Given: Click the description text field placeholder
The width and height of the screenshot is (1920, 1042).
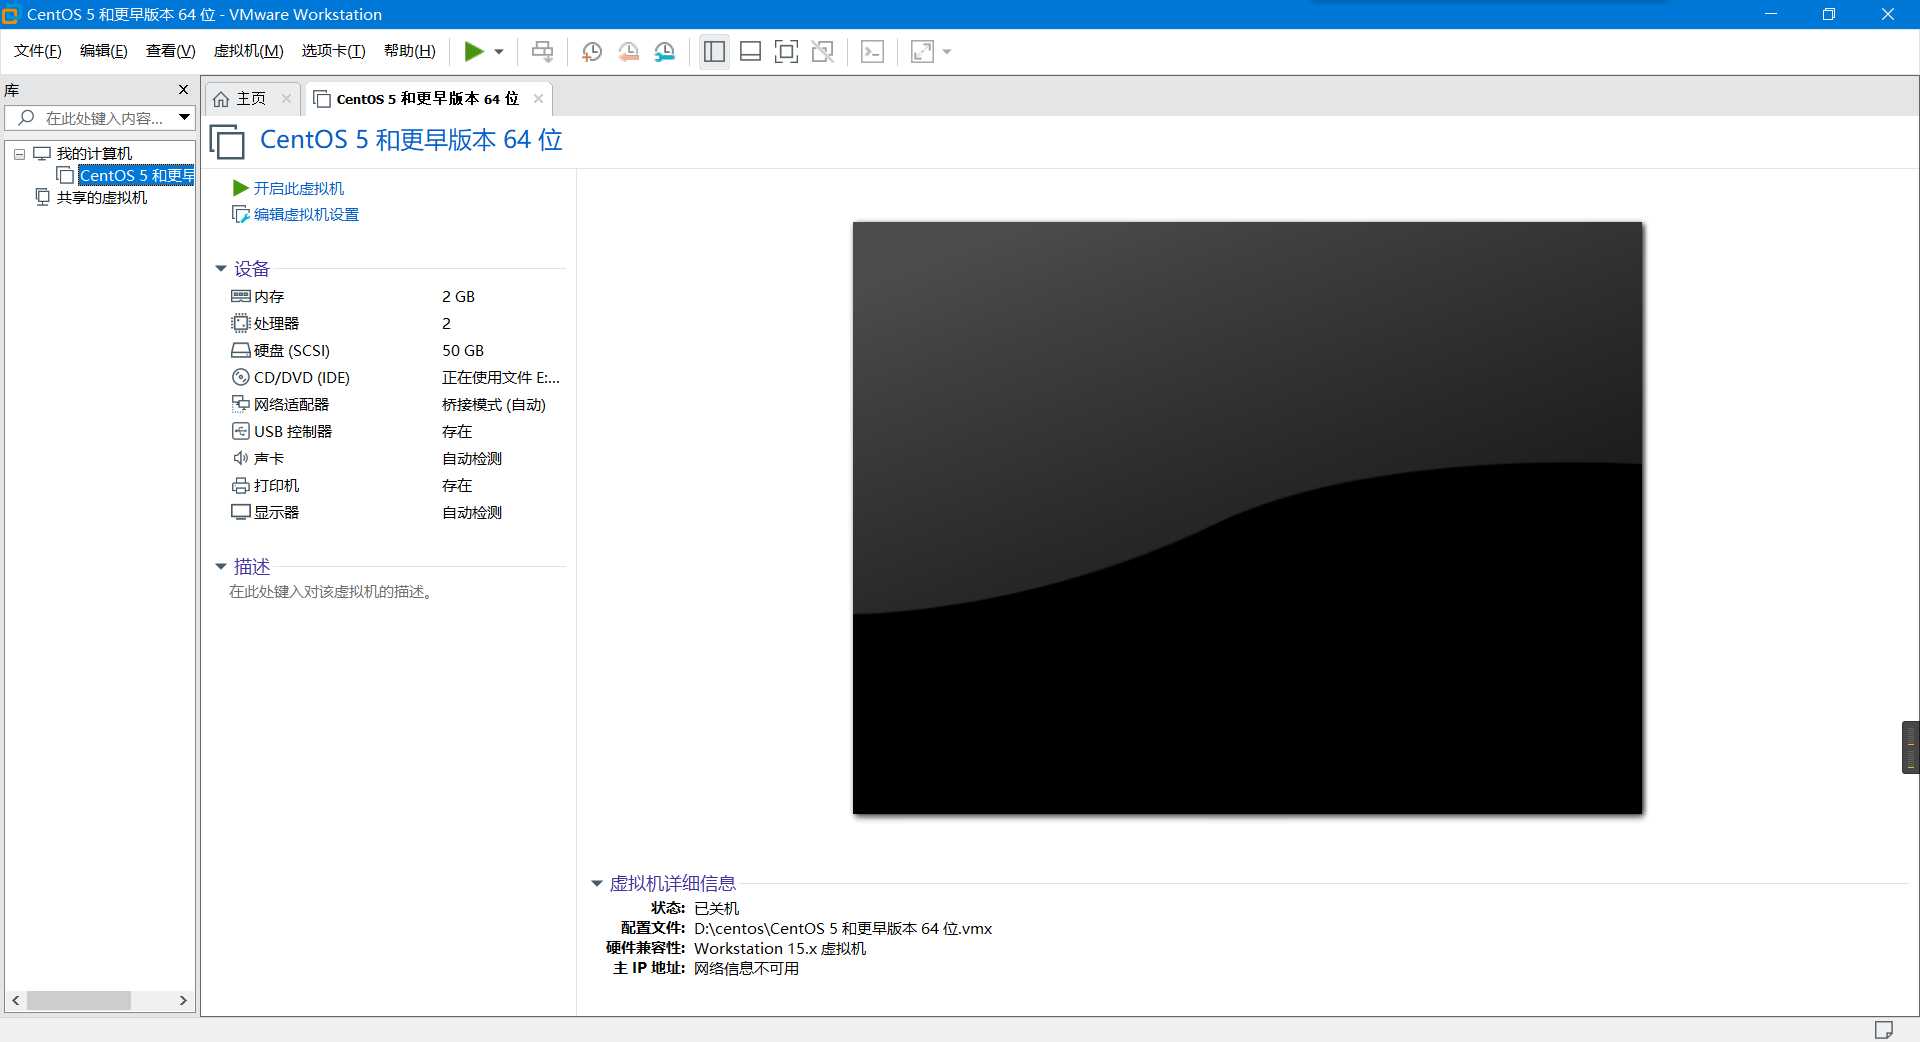Looking at the screenshot, I should click(x=330, y=592).
